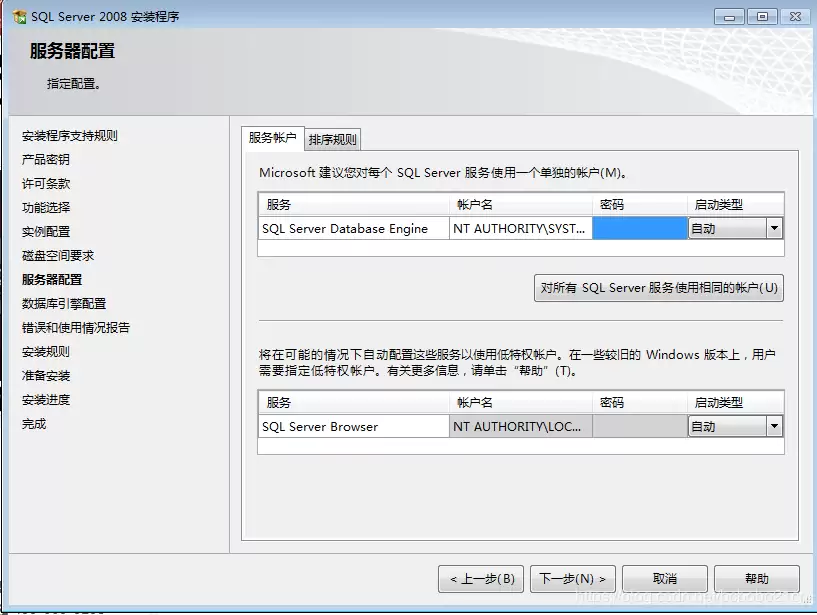
Task: Click 安装规则 step in sidebar
Action: pyautogui.click(x=46, y=351)
